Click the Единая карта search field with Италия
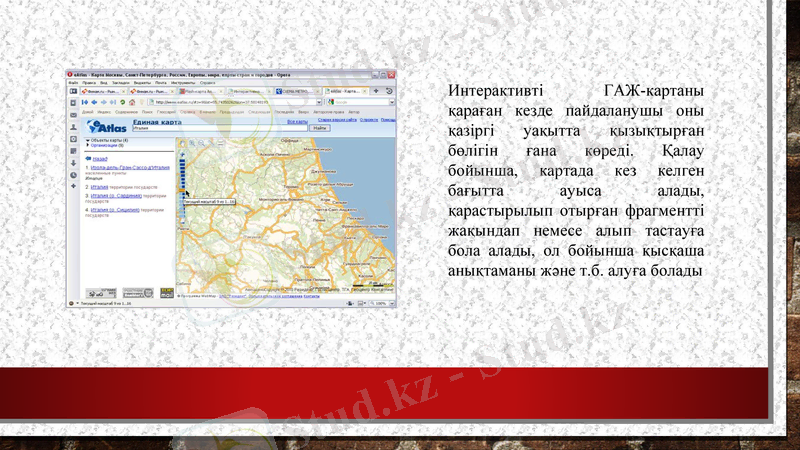This screenshot has height=450, width=800. coord(220,129)
